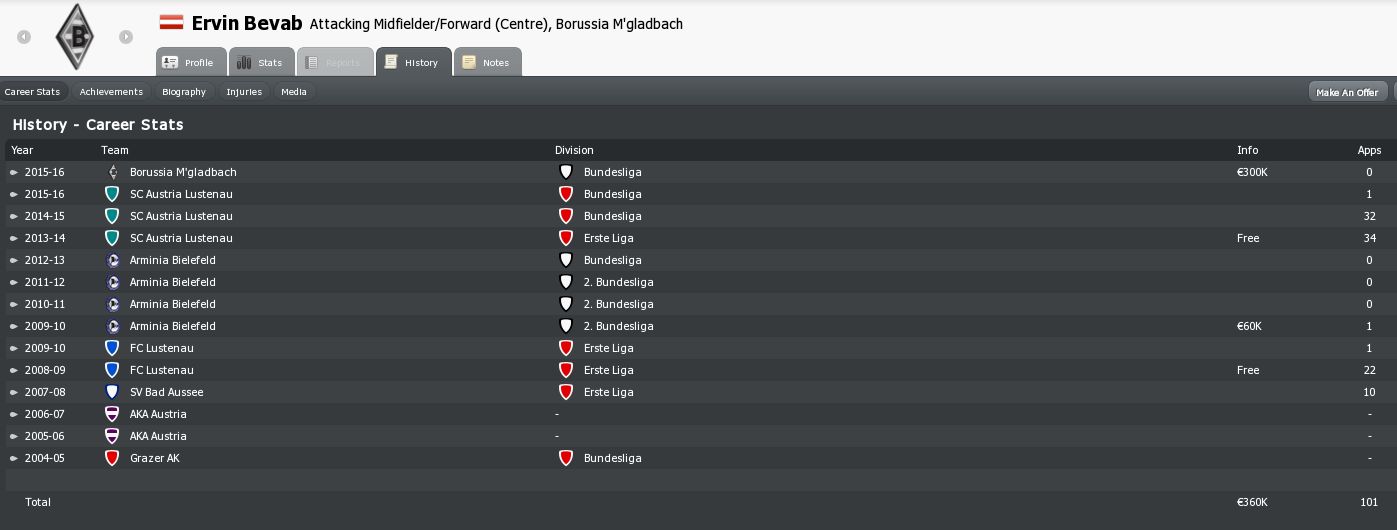Open the Stats tab
This screenshot has width=1397, height=530.
(262, 62)
